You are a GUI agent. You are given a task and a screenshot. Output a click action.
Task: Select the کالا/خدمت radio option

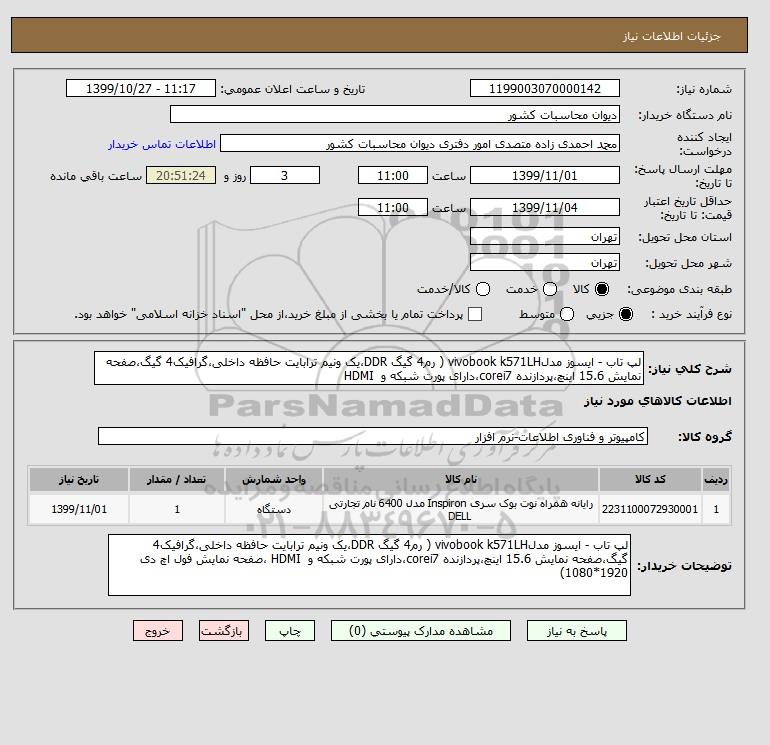pos(483,289)
